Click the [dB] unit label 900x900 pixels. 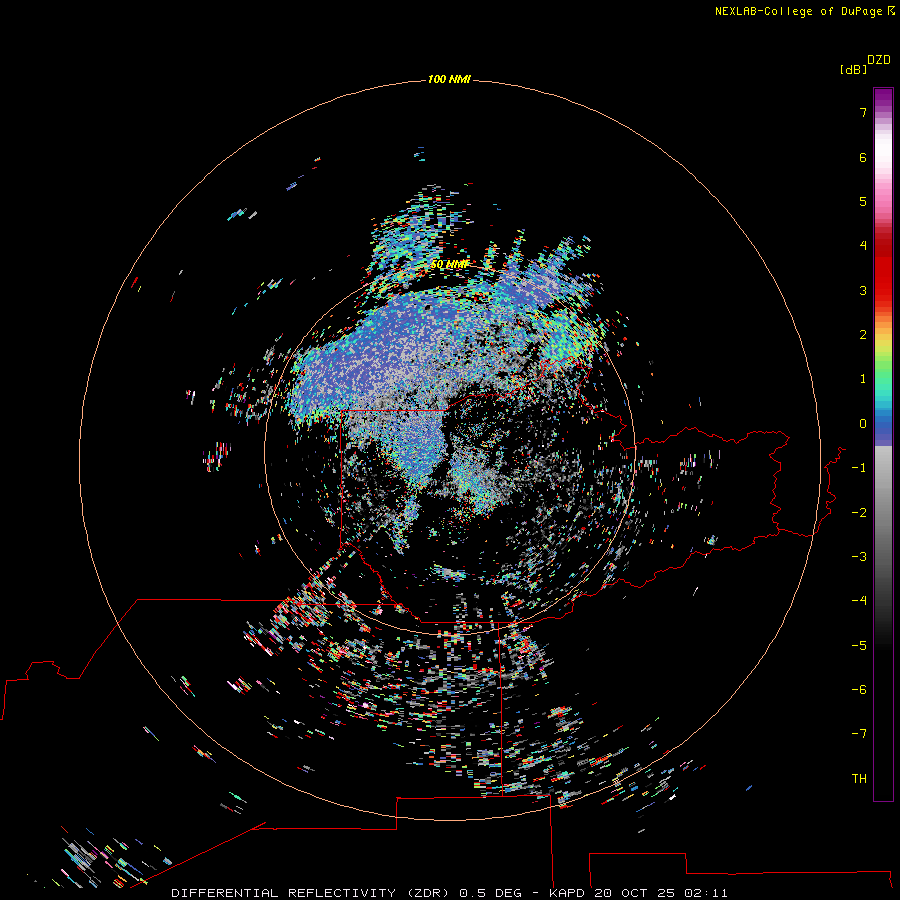(853, 69)
